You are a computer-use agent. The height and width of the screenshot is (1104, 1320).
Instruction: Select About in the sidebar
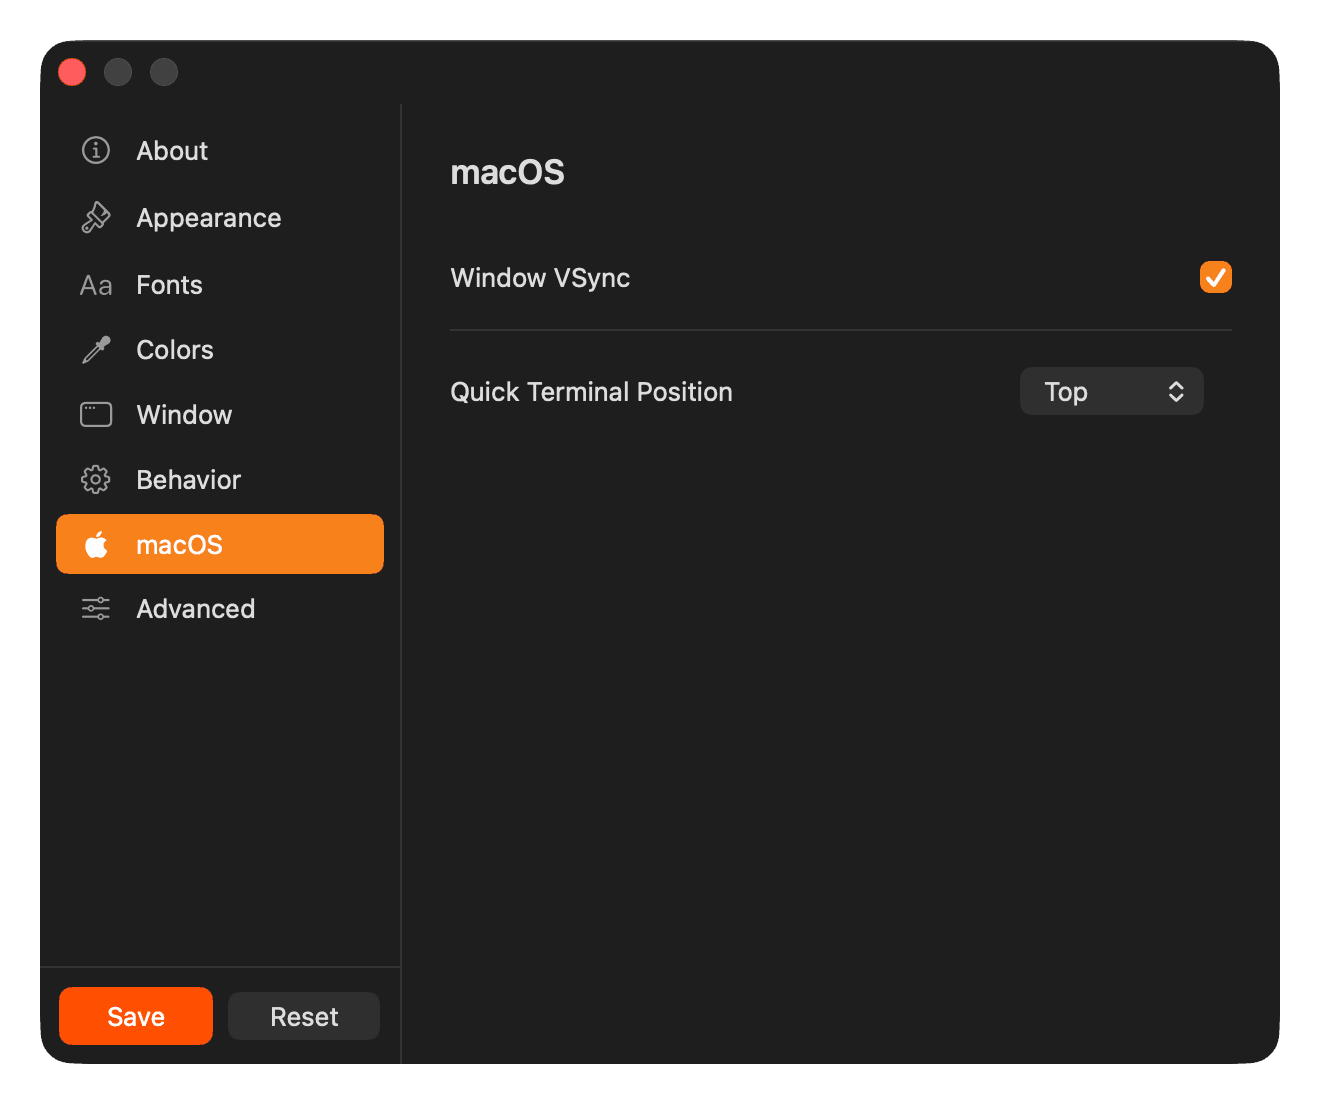(x=172, y=150)
